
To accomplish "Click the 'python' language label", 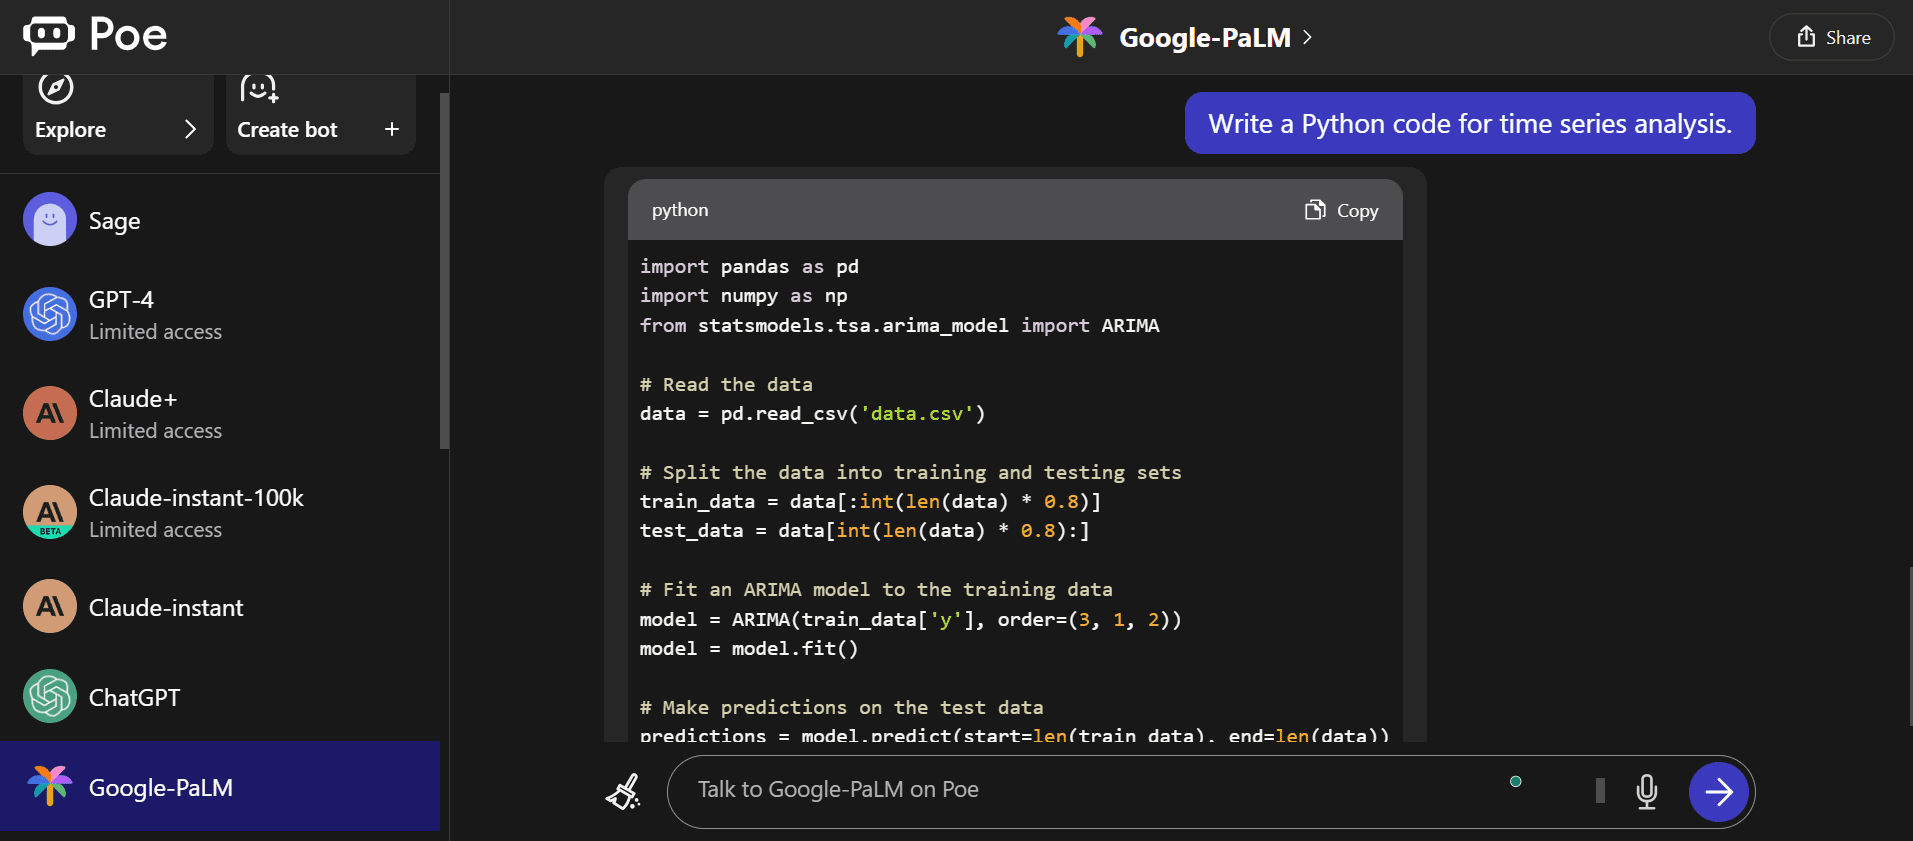I will [680, 210].
